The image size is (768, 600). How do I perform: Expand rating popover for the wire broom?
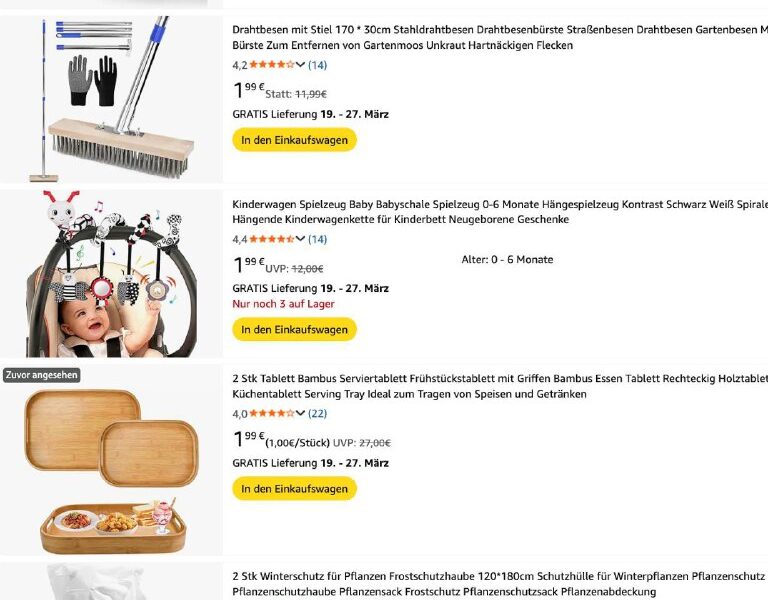(x=300, y=65)
